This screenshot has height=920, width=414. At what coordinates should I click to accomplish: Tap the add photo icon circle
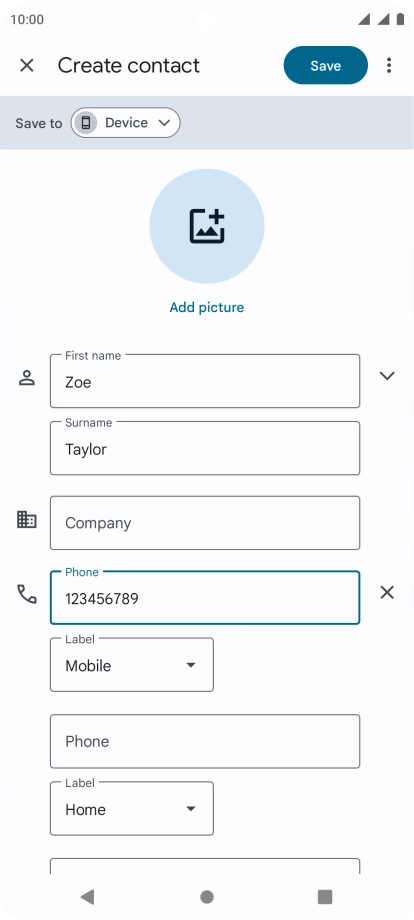point(207,226)
